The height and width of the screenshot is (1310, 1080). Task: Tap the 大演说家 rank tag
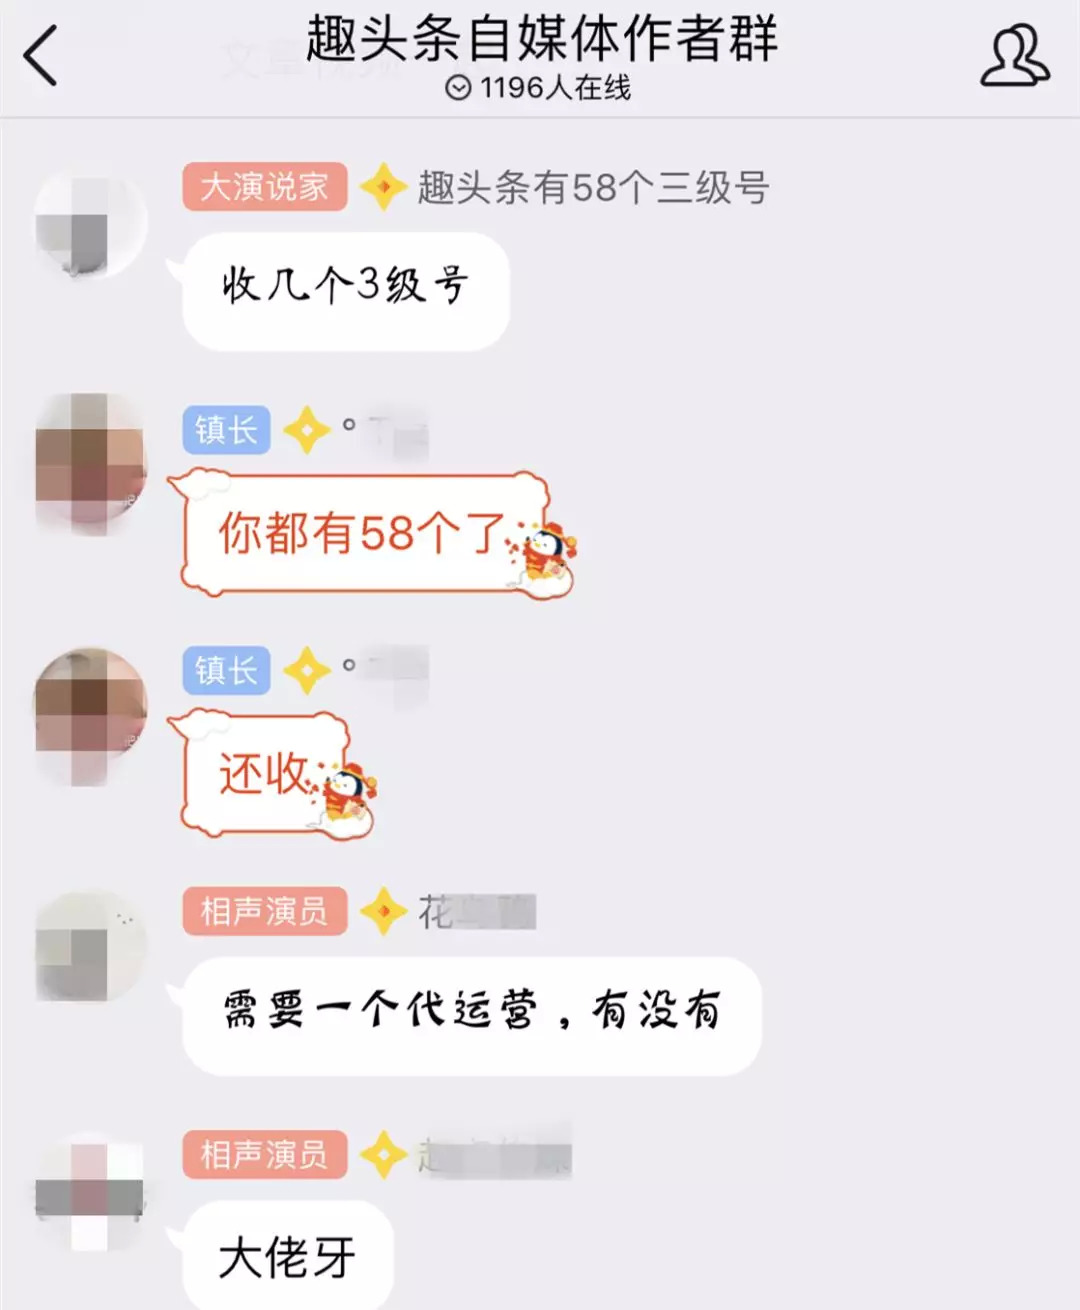[x=265, y=187]
